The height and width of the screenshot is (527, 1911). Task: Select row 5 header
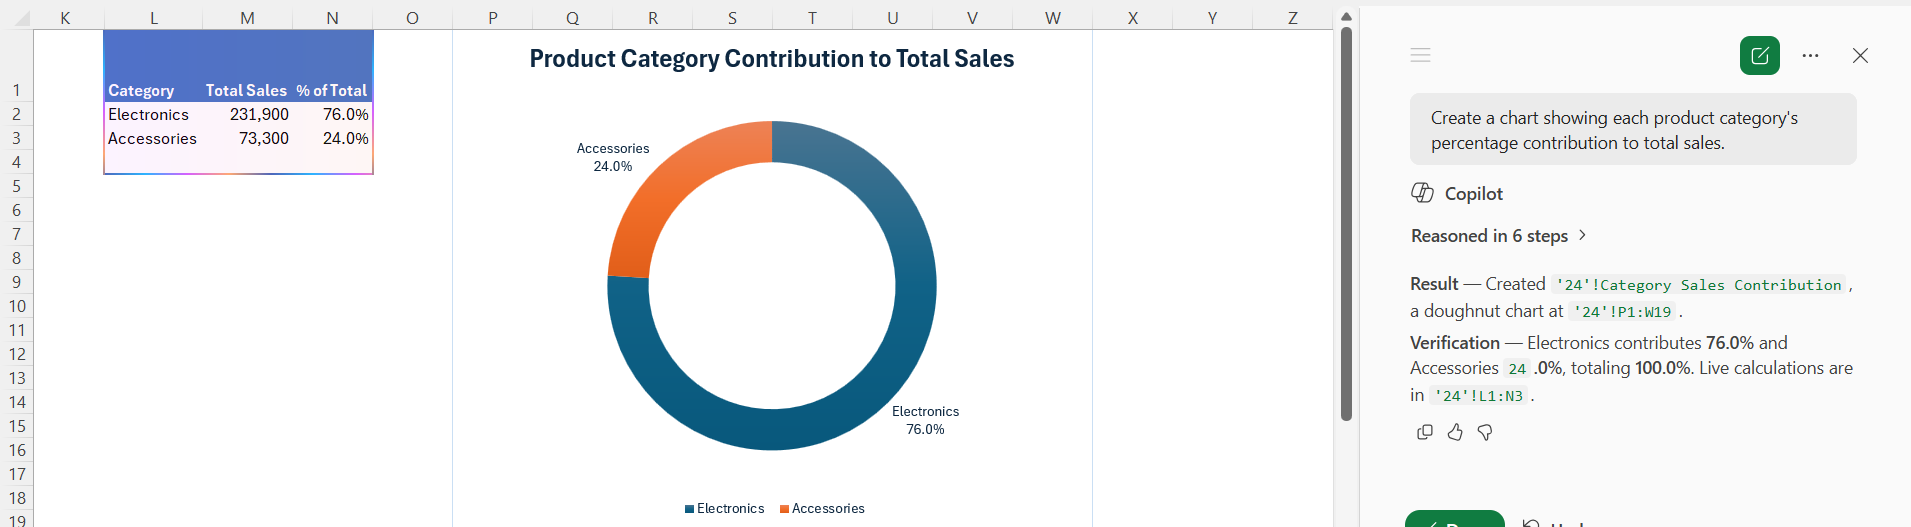point(16,186)
